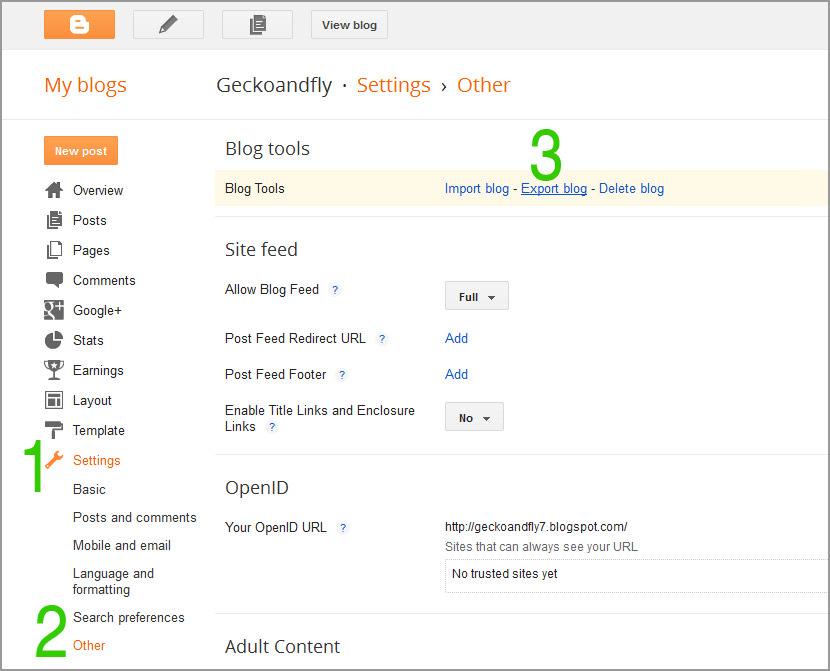Click the Layout grid icon
The image size is (830, 671).
point(54,400)
